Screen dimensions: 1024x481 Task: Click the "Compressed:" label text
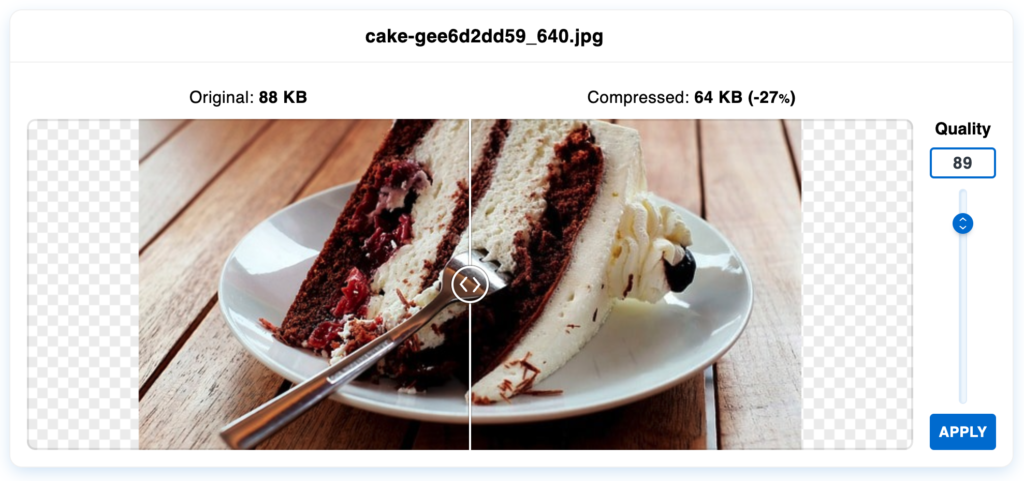point(637,98)
